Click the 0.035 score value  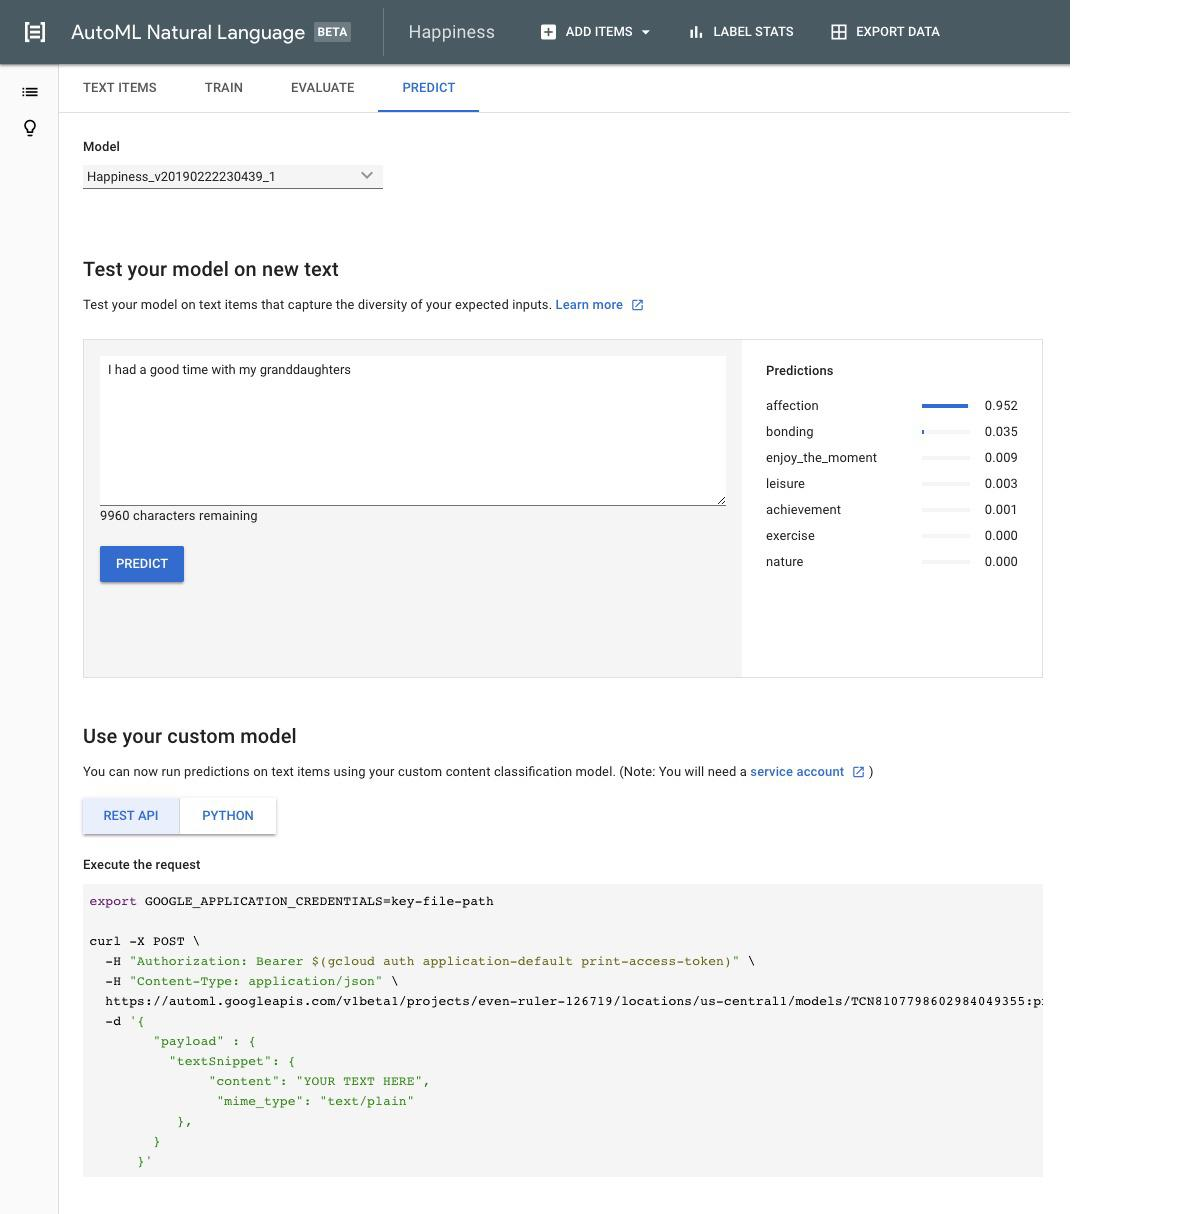coord(1001,432)
